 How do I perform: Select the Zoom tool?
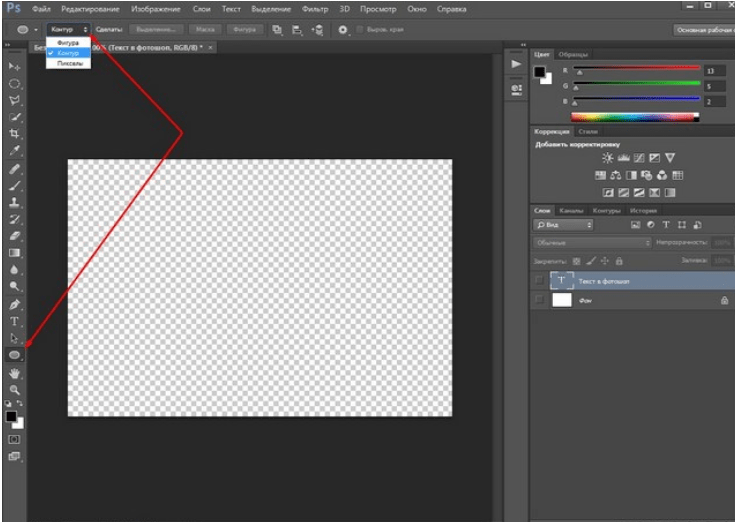pyautogui.click(x=15, y=389)
